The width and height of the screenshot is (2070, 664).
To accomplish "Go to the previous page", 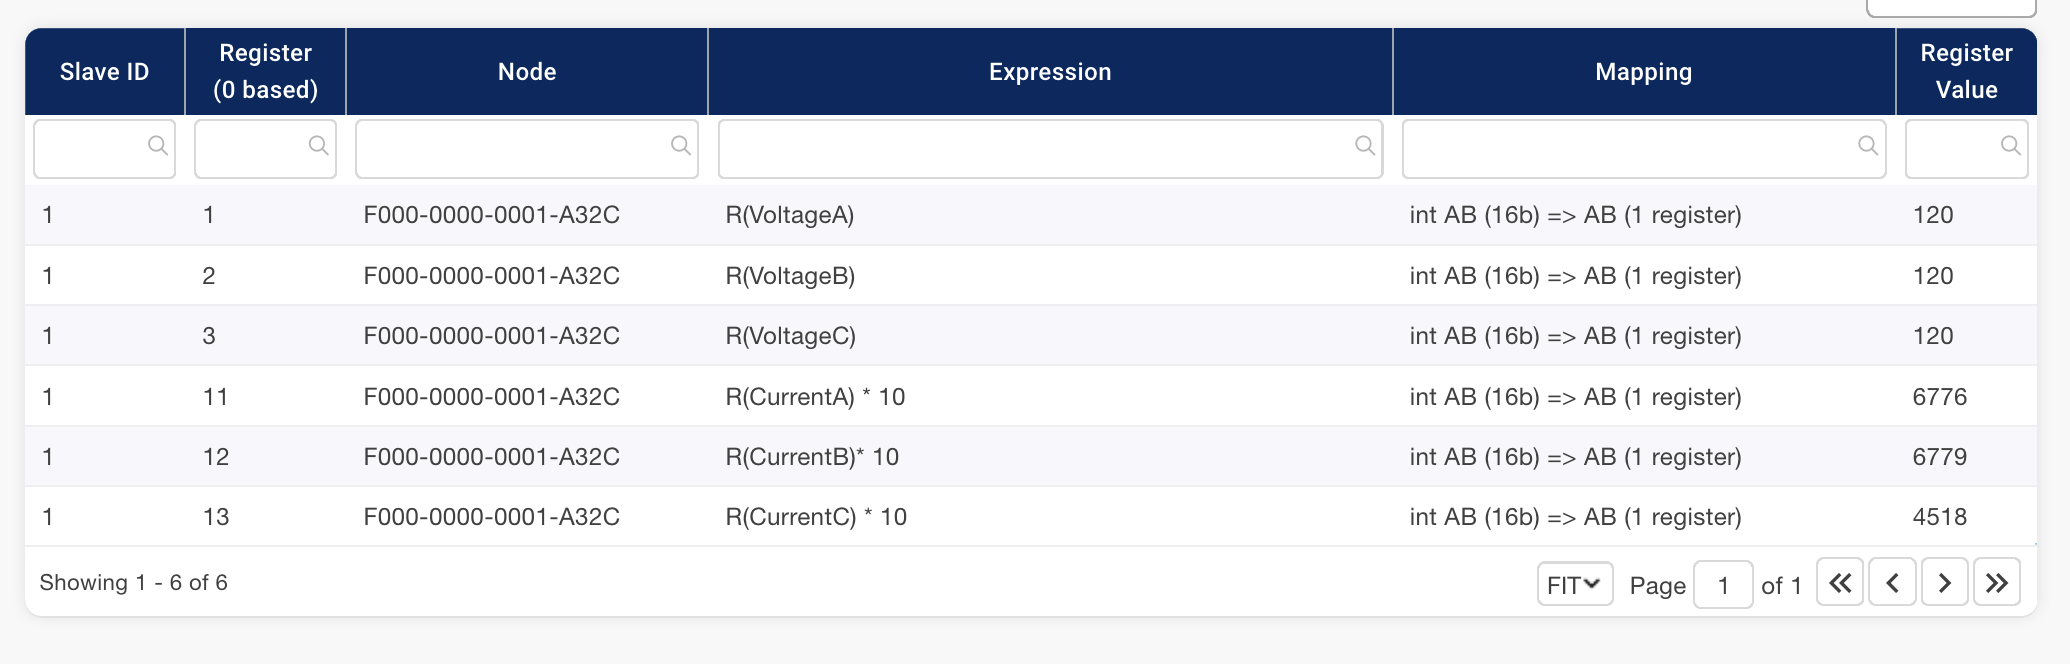I will point(1892,583).
